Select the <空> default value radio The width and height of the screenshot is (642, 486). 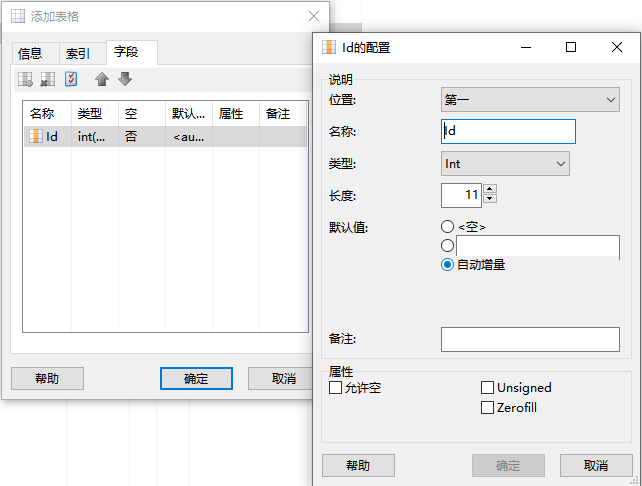point(448,226)
